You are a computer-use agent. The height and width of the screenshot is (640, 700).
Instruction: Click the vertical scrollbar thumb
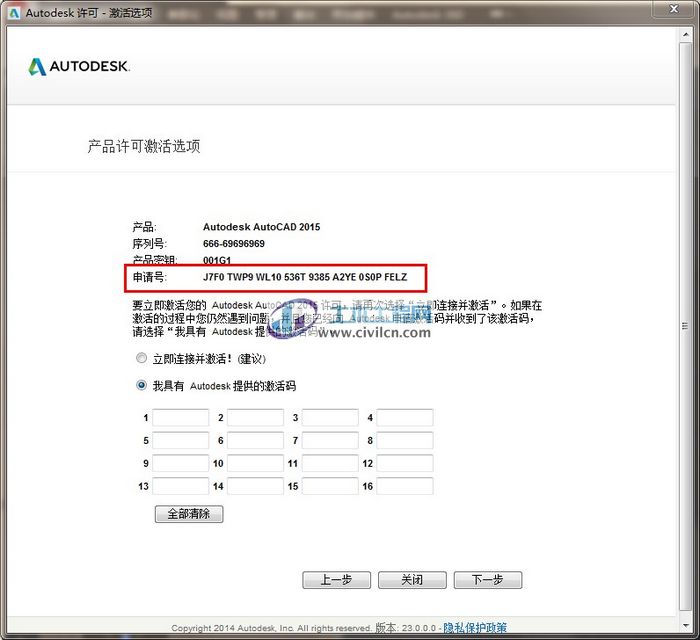pos(686,326)
